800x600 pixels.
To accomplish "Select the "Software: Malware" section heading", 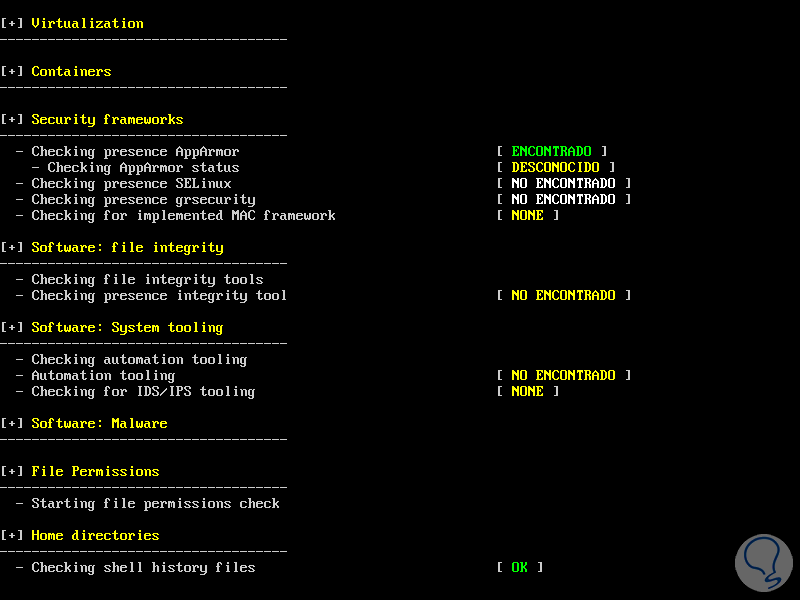I will point(99,423).
